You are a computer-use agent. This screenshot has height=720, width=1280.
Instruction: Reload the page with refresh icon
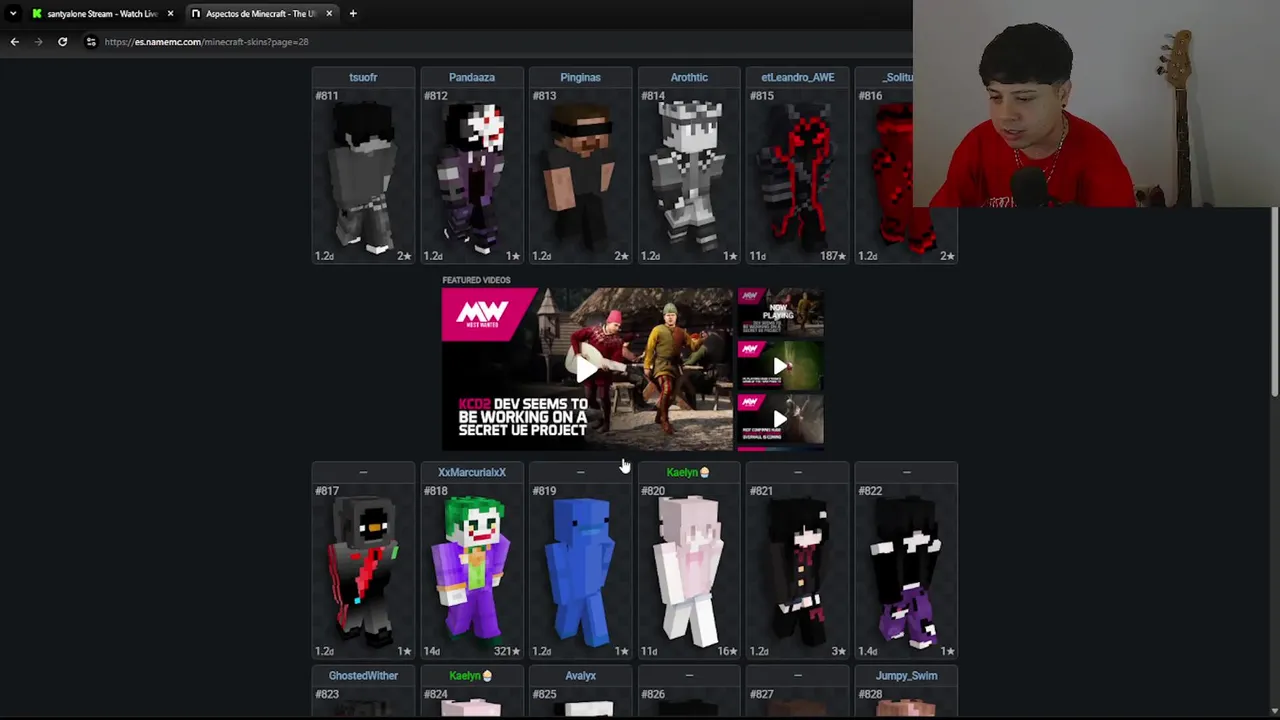pos(62,42)
